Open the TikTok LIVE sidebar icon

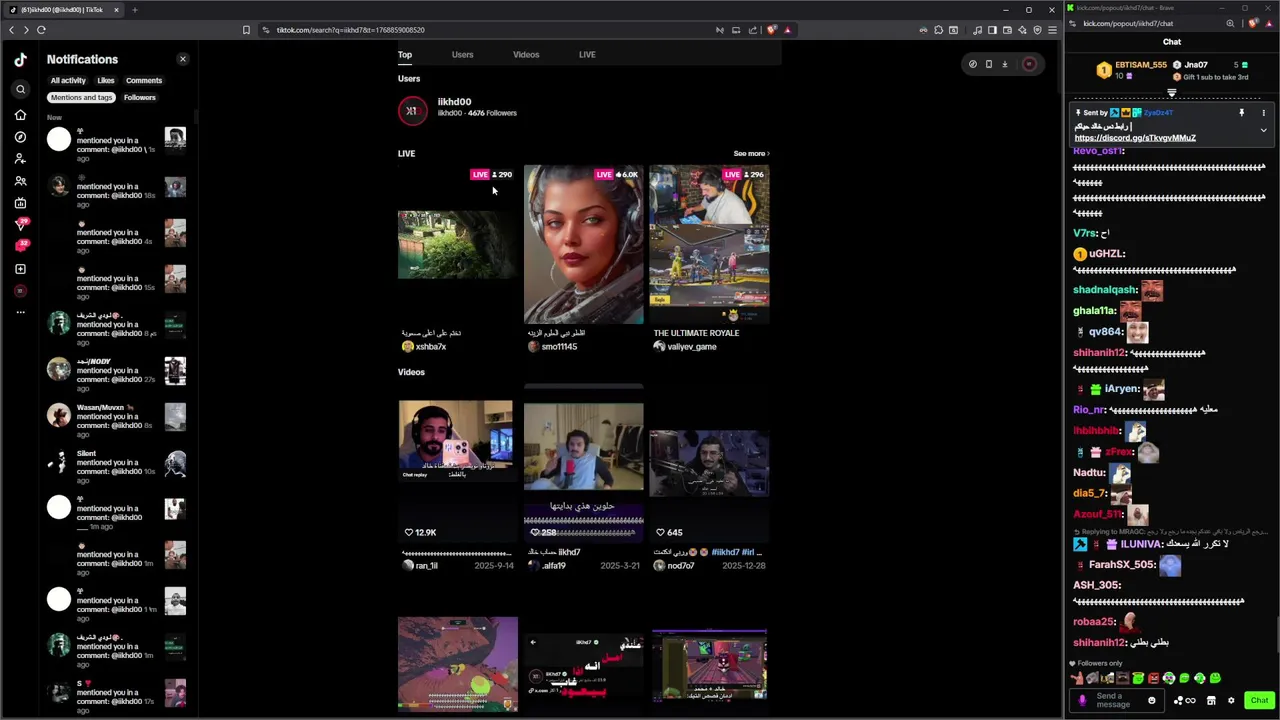(x=20, y=203)
